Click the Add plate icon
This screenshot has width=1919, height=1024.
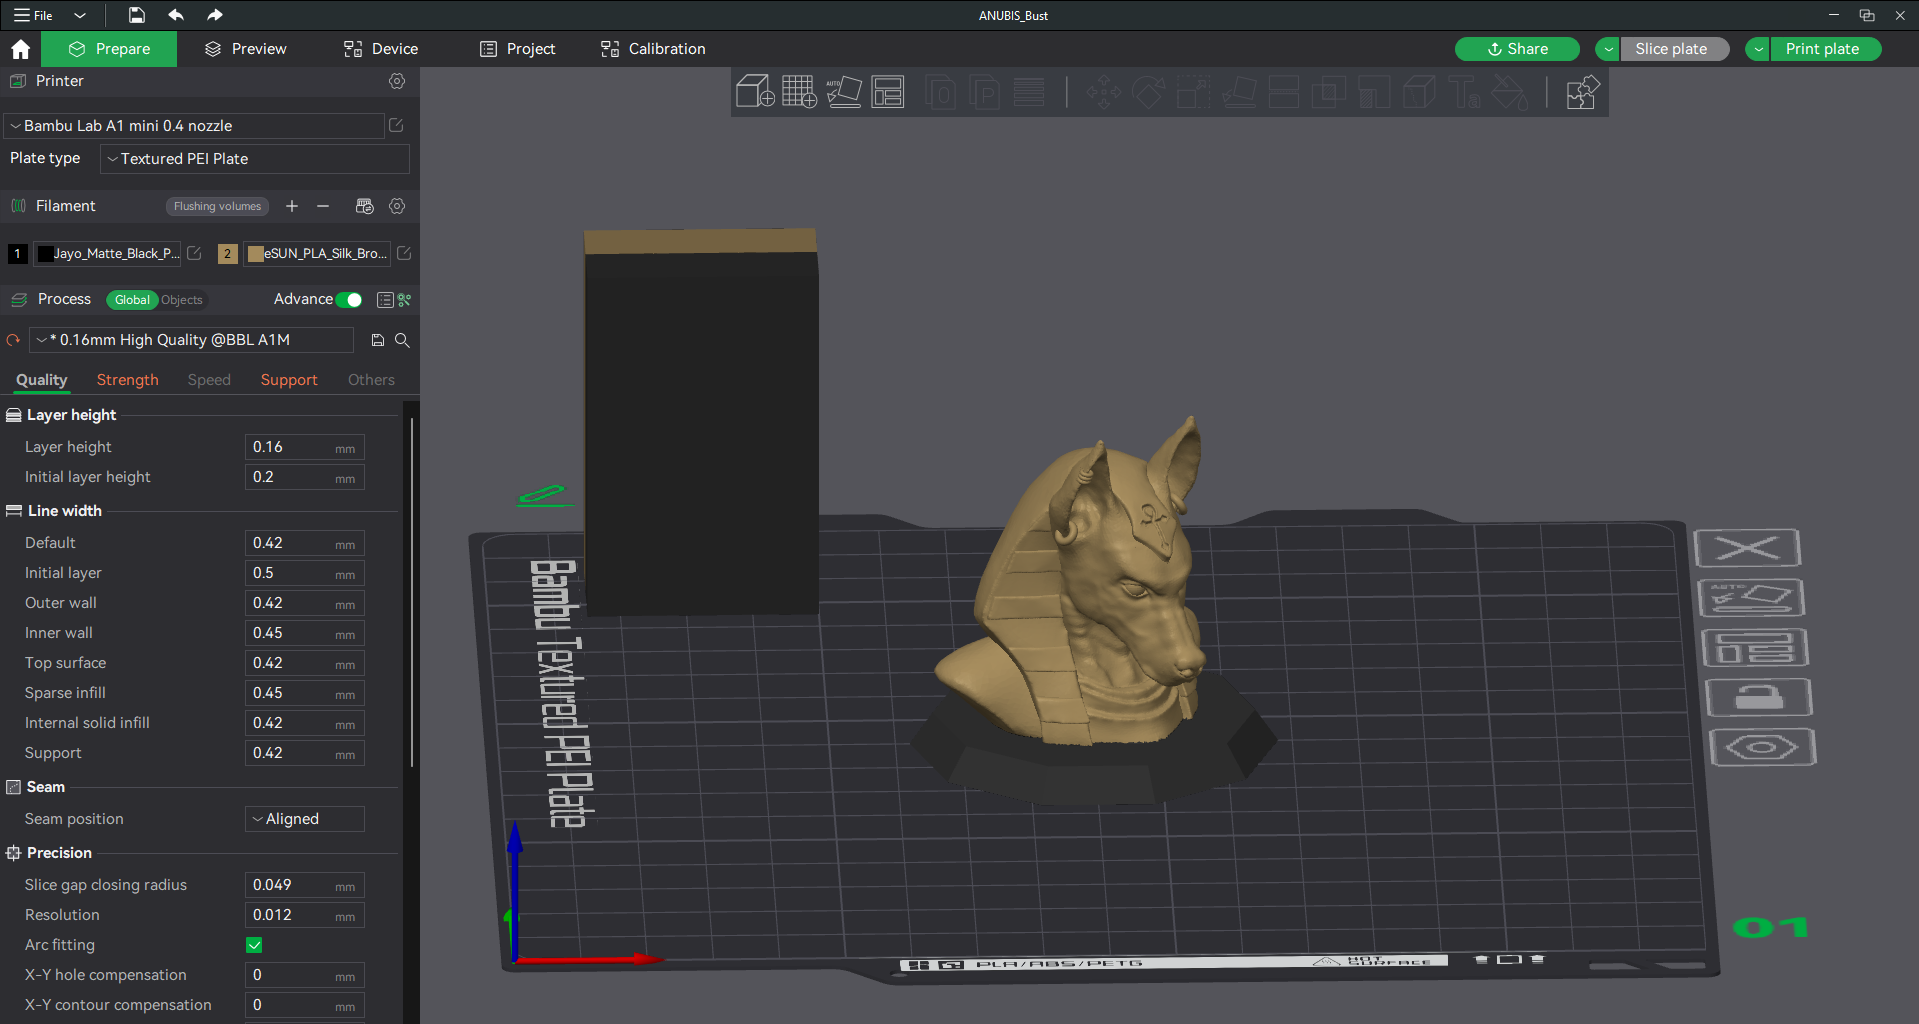(799, 92)
